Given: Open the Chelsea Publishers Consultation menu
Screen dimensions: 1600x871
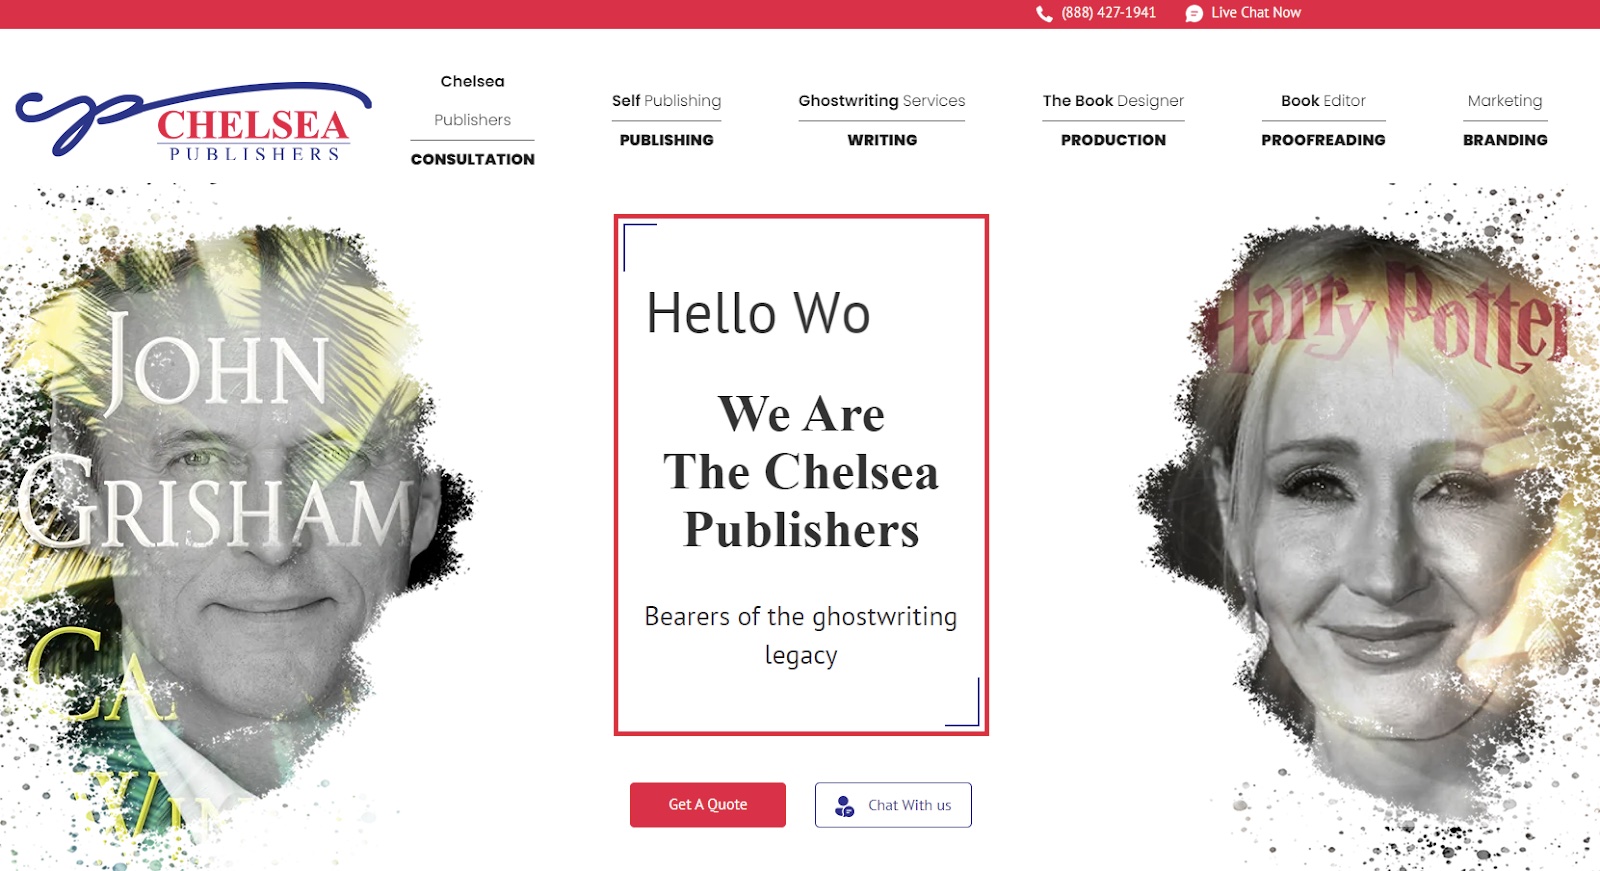Looking at the screenshot, I should [472, 120].
